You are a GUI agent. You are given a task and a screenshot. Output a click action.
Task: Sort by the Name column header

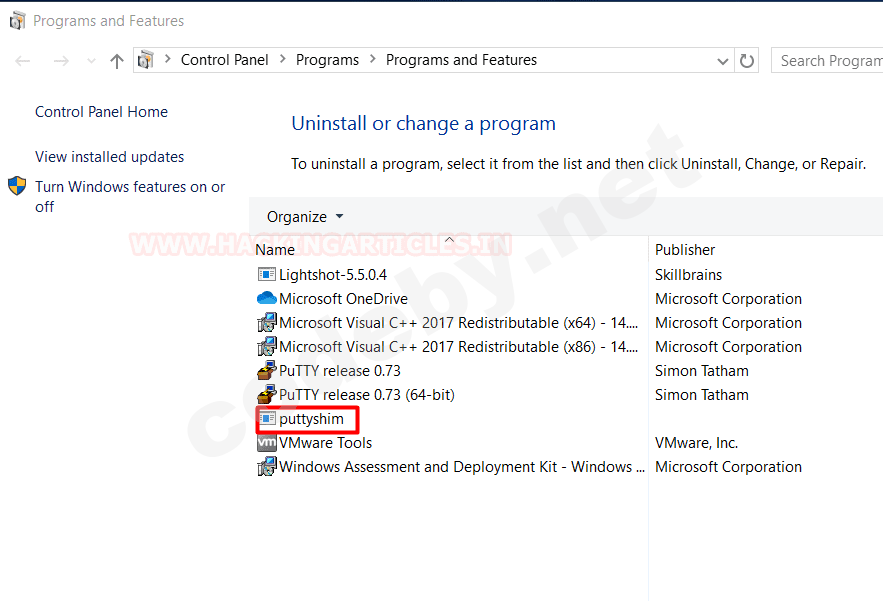pos(275,250)
